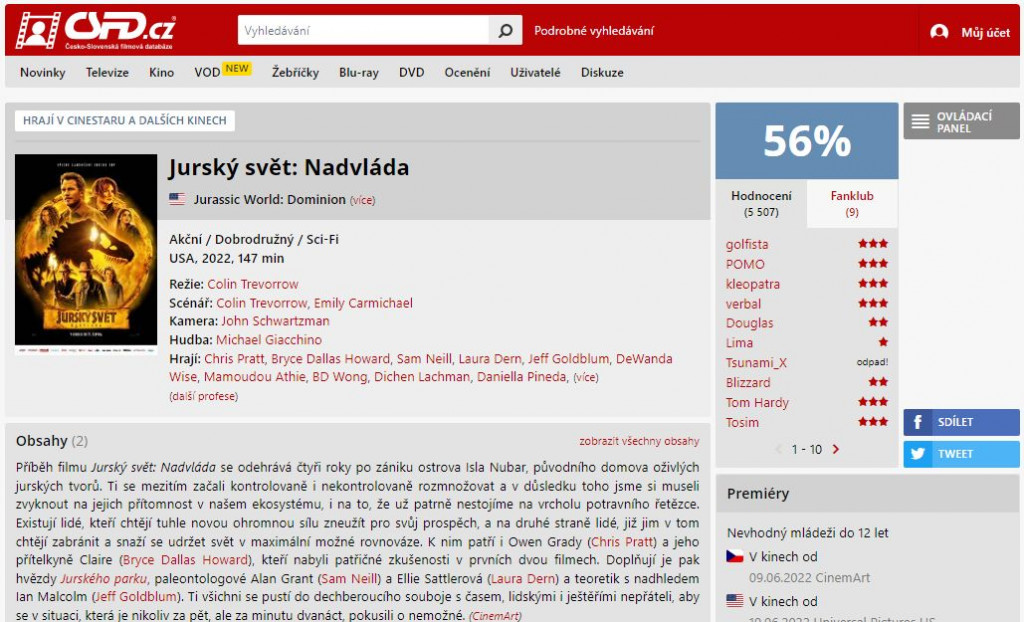Viewport: 1024px width, 622px height.
Task: Open user Tosim profile
Action: pyautogui.click(x=742, y=423)
